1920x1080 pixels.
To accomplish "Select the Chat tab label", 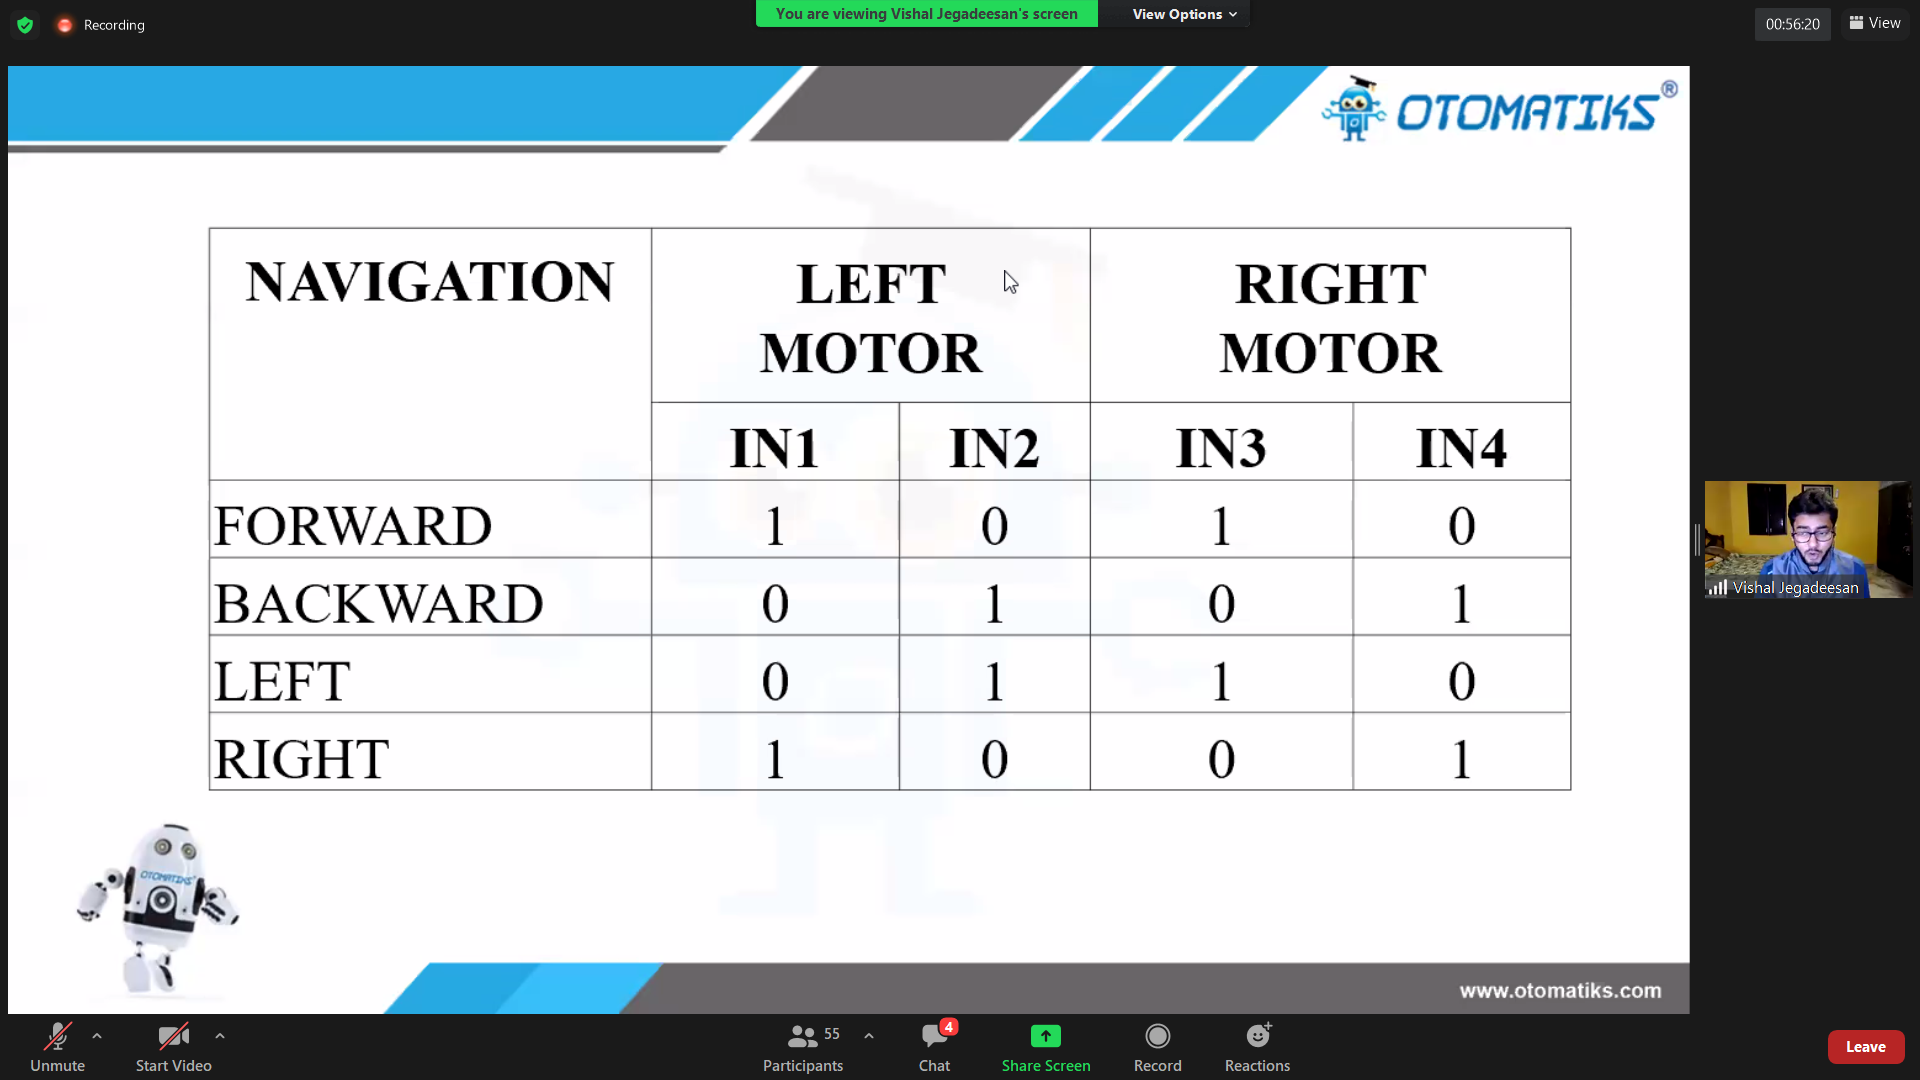I will click(932, 1065).
